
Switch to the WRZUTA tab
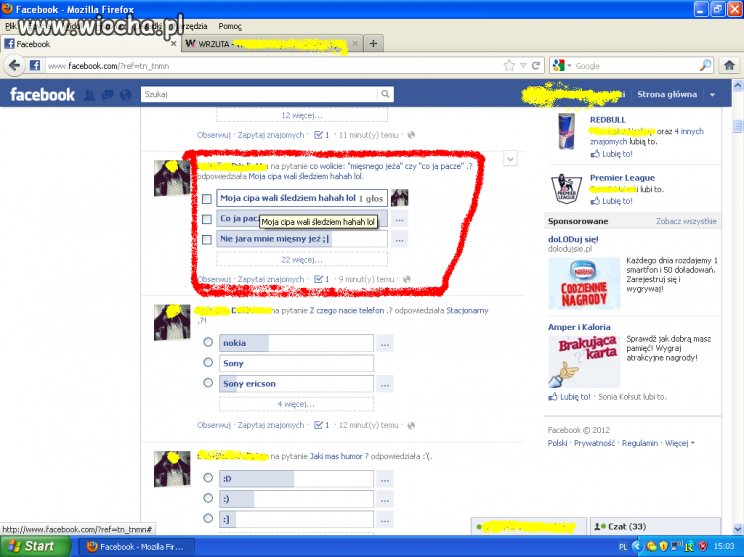coord(272,44)
